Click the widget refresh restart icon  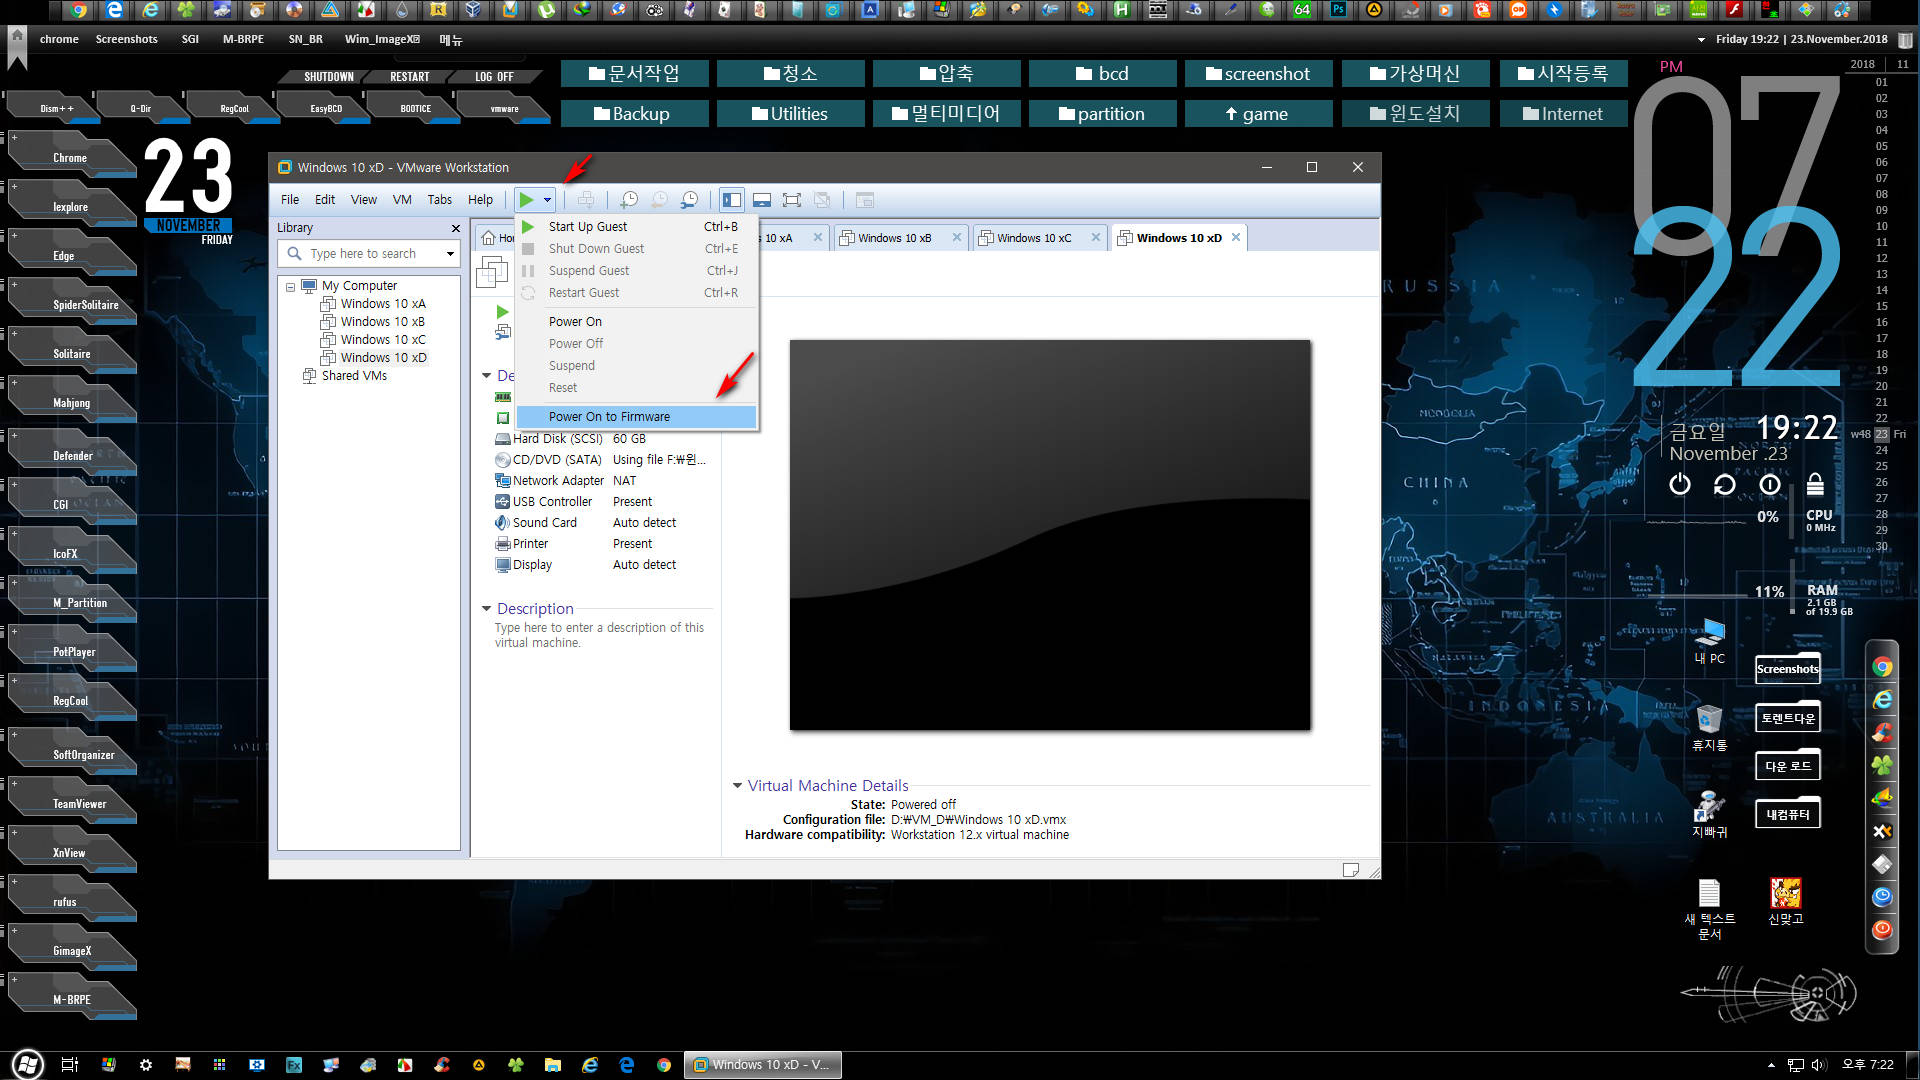coord(1725,485)
